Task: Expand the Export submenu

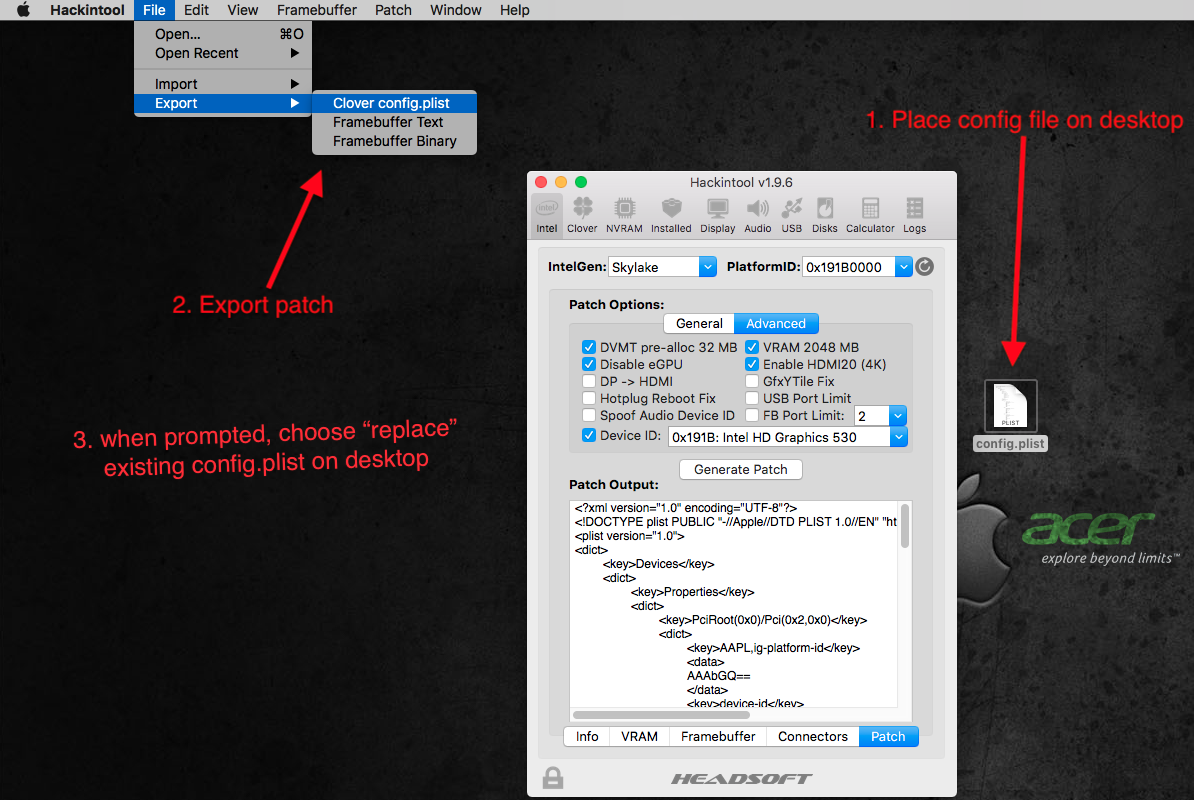Action: 222,103
